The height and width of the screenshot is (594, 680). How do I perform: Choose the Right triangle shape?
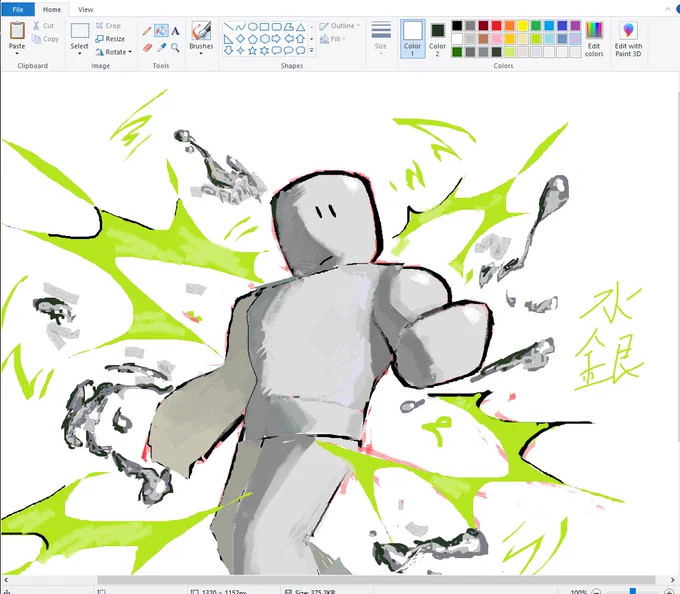[228, 39]
